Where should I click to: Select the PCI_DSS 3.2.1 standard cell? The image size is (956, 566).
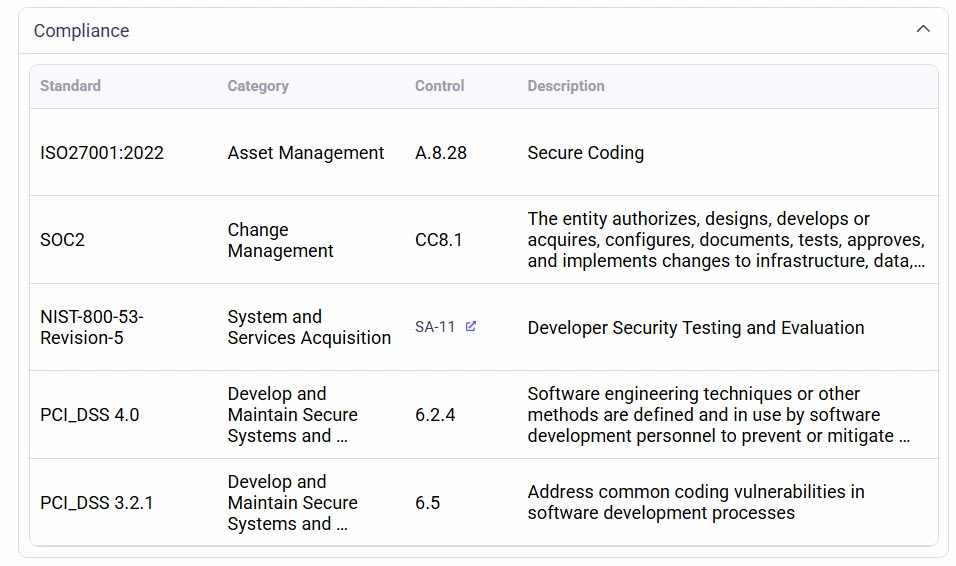click(96, 503)
